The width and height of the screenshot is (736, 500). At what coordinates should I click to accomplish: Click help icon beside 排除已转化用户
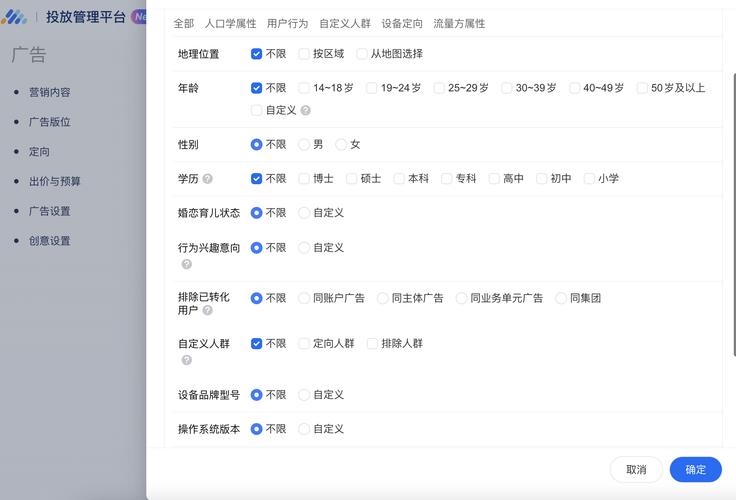coord(207,310)
